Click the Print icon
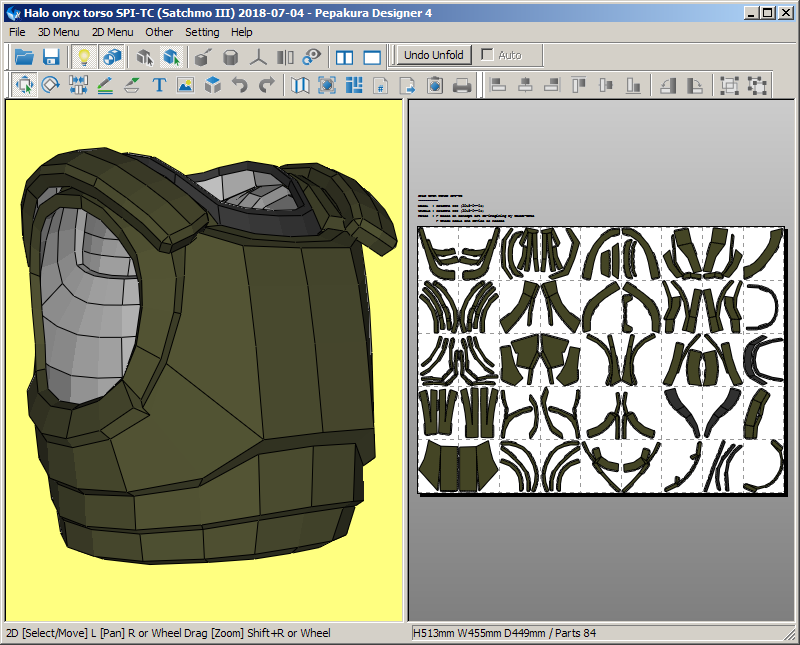The height and width of the screenshot is (645, 800). point(462,85)
